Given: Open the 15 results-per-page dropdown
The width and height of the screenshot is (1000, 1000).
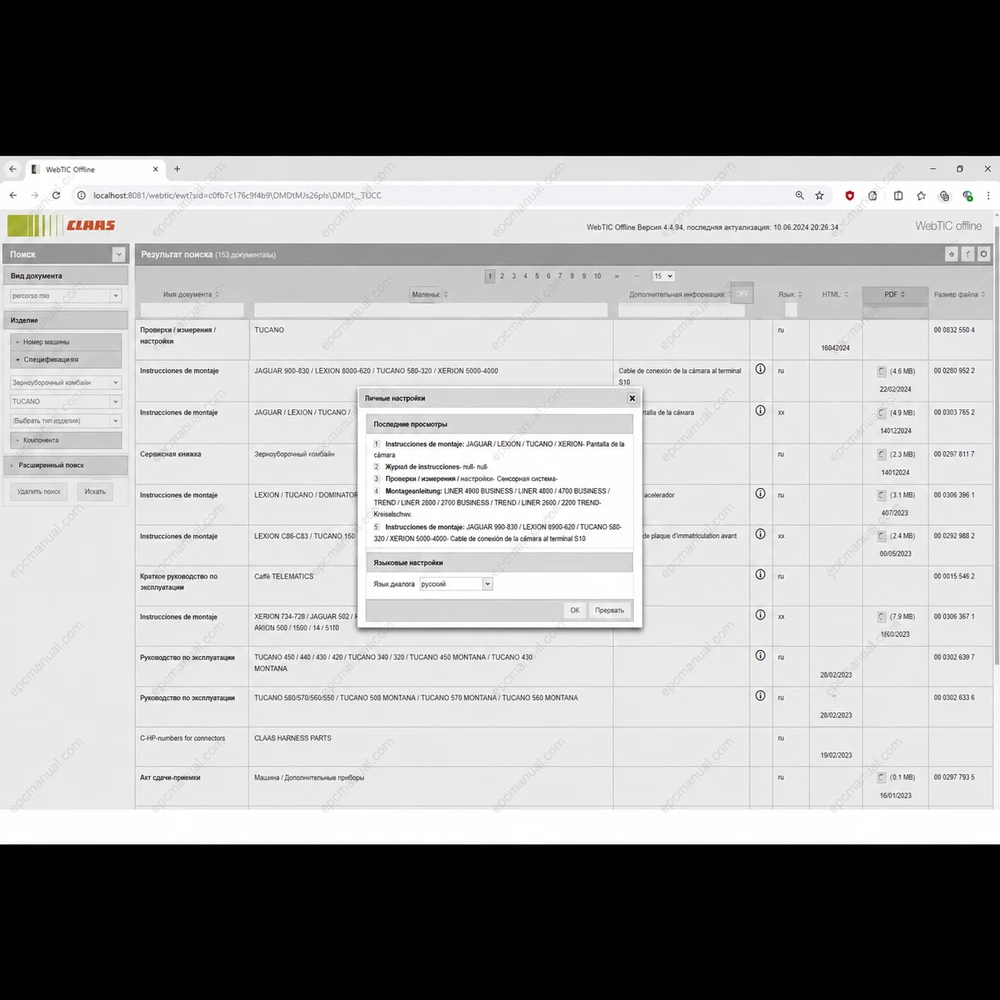Looking at the screenshot, I should pyautogui.click(x=663, y=276).
